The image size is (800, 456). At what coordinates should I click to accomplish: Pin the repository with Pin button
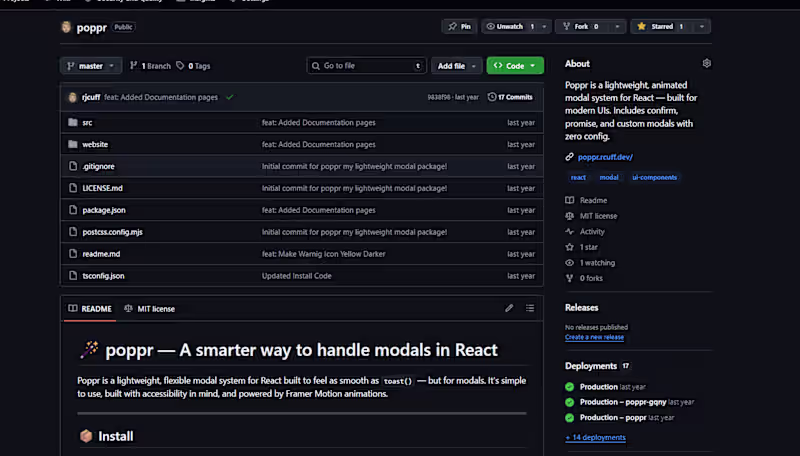pos(459,27)
